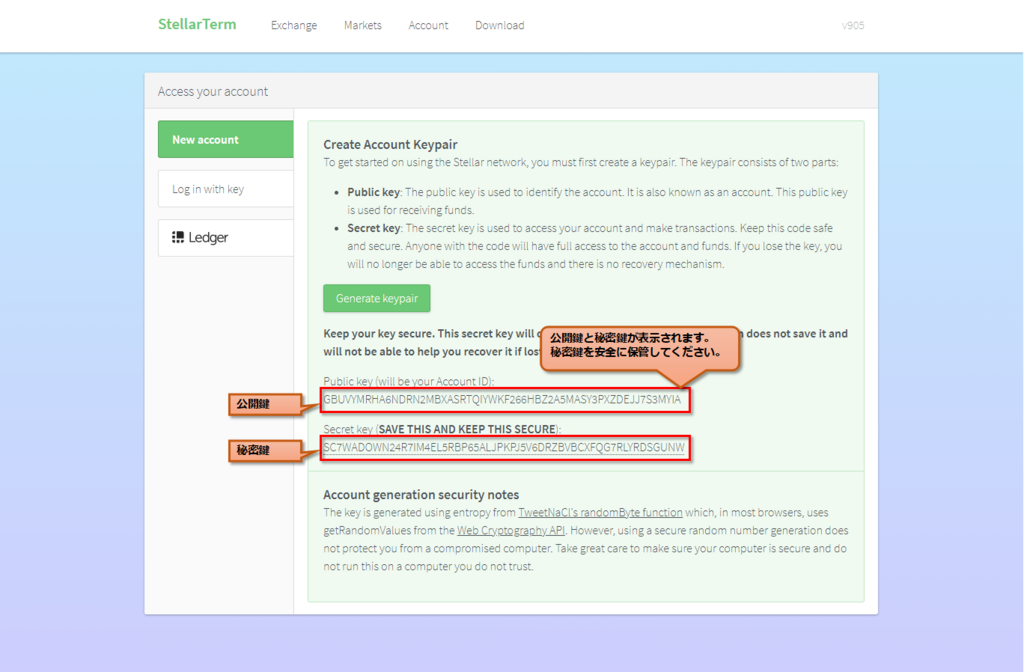
Task: Select the secret key starting with SC7WADOWN
Action: point(504,447)
